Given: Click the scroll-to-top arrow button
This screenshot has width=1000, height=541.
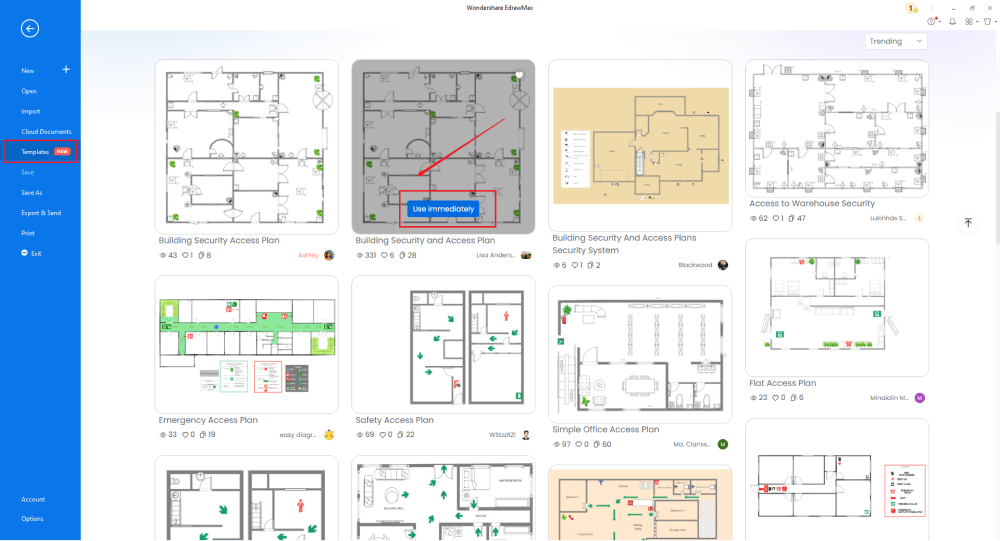Looking at the screenshot, I should click(968, 223).
